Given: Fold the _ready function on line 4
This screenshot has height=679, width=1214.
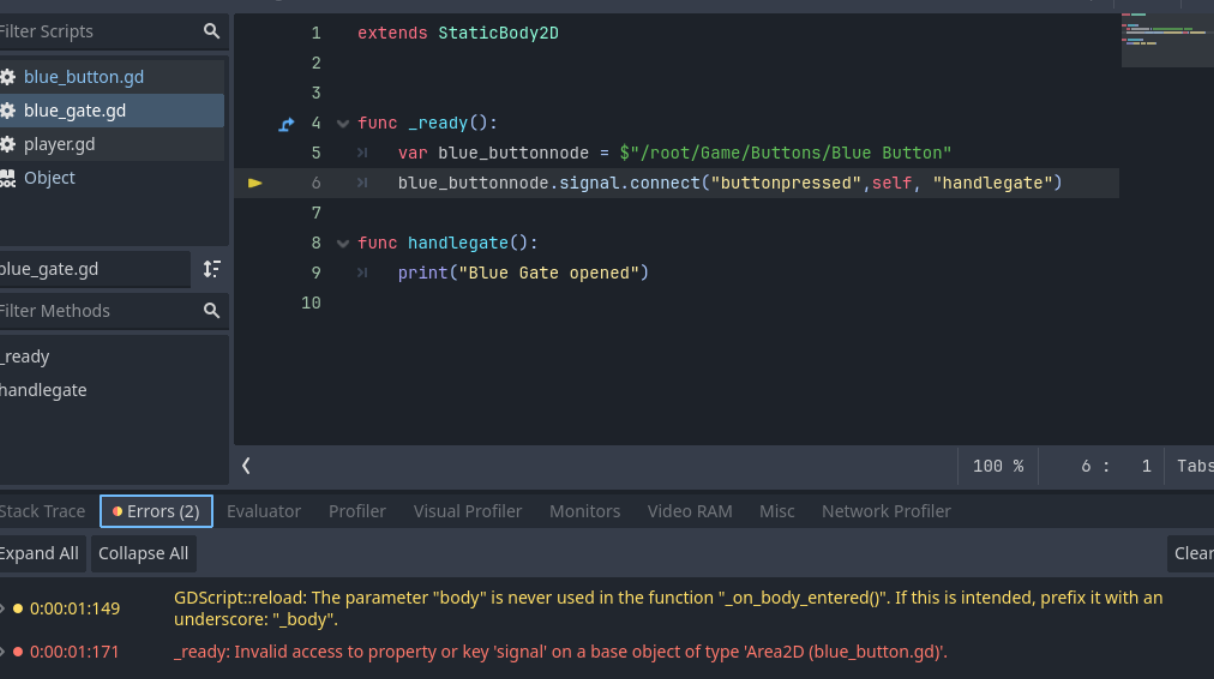Looking at the screenshot, I should click(343, 124).
